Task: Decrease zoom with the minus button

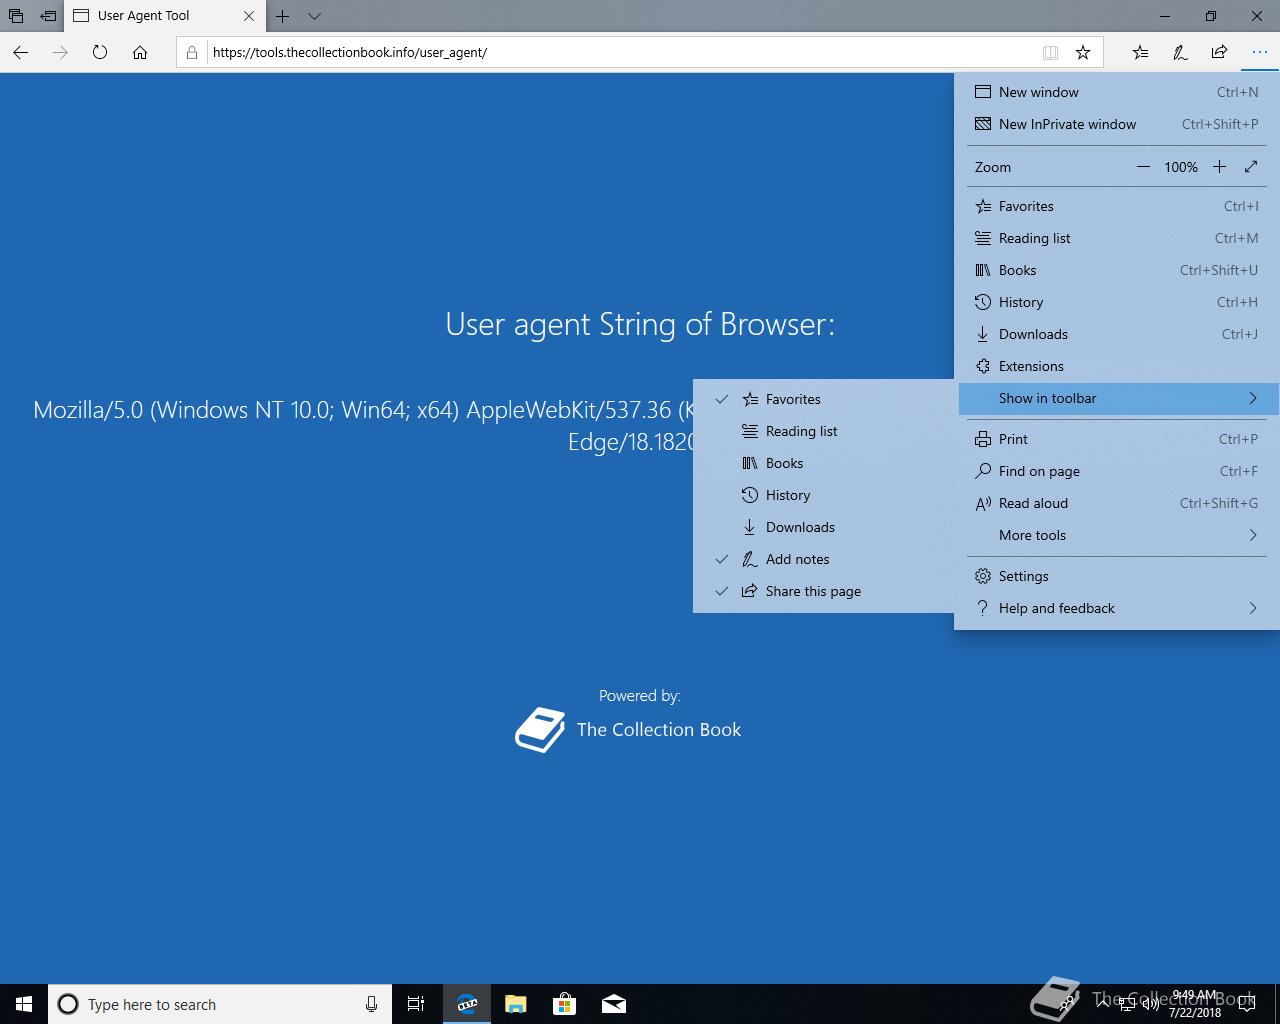Action: 1143,167
